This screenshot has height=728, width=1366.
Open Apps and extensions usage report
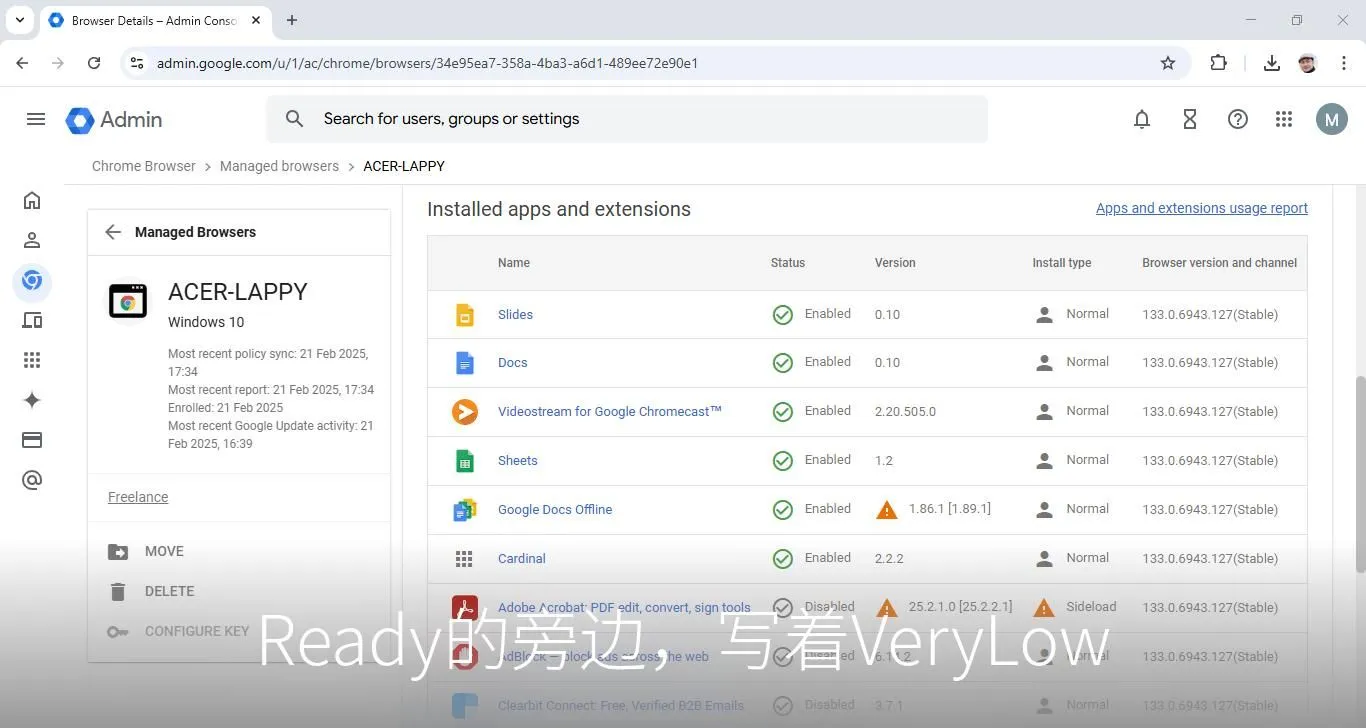[x=1202, y=208]
